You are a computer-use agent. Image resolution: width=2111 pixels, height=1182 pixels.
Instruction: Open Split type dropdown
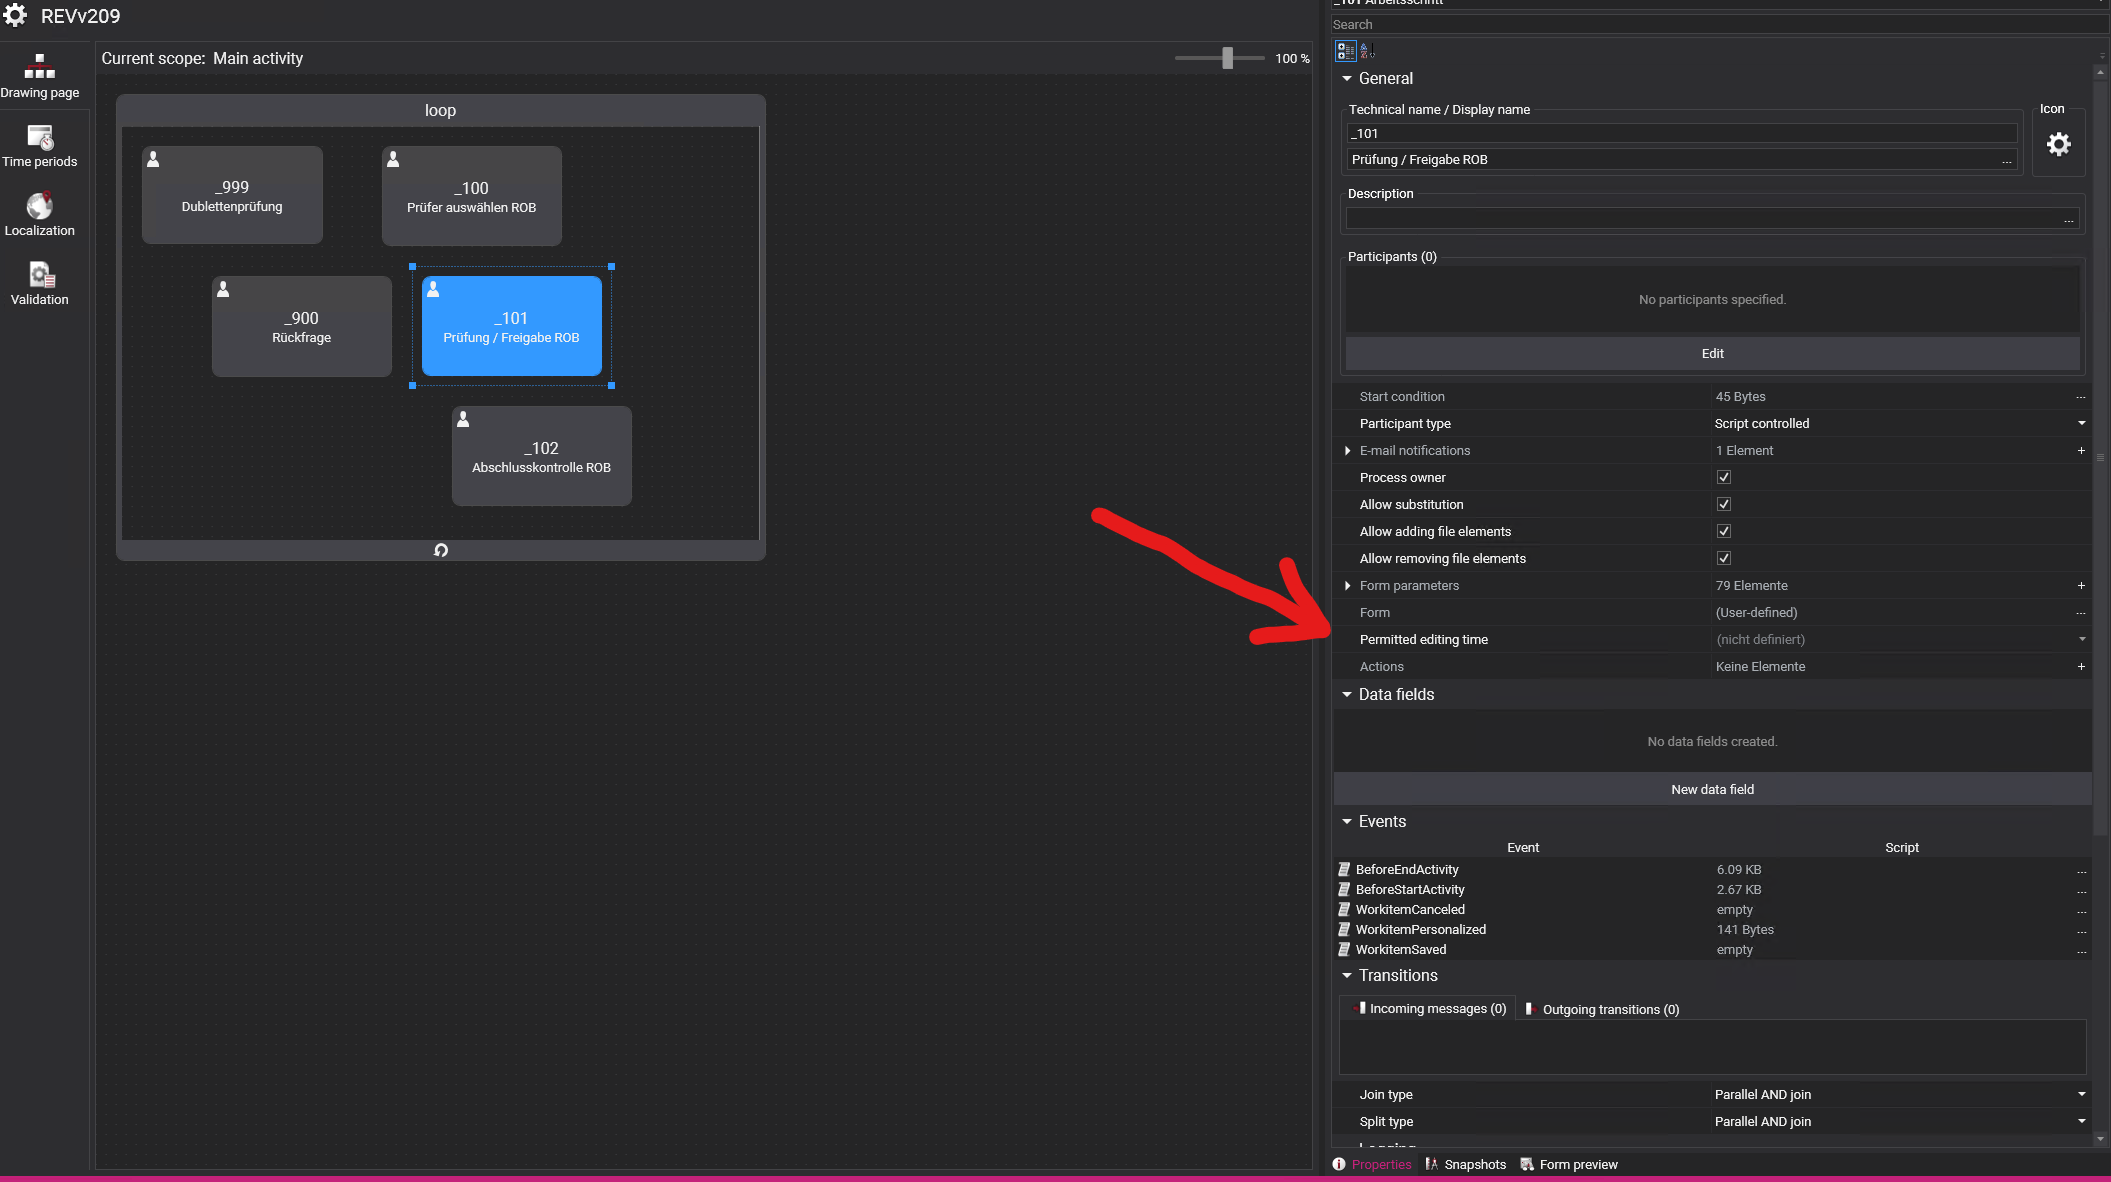click(2081, 1121)
